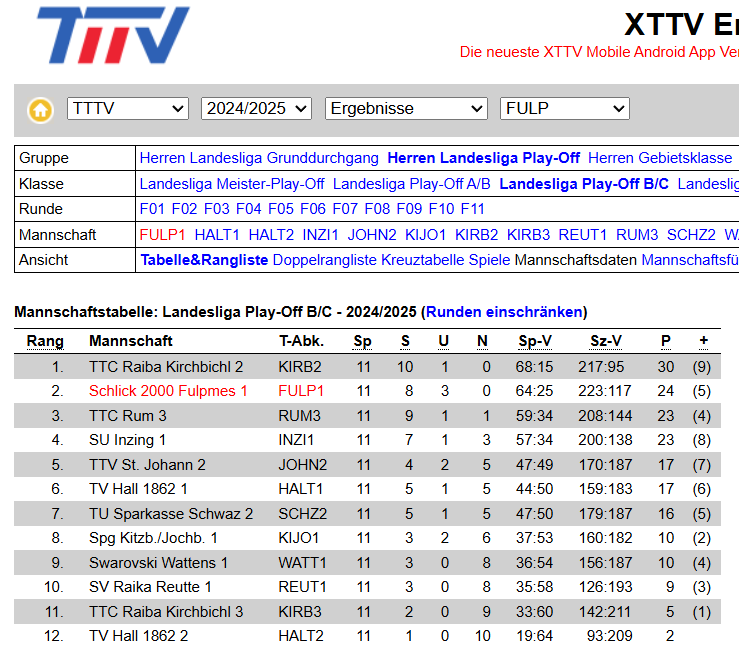Click the plus column header
Image resolution: width=739 pixels, height=670 pixels.
[x=704, y=341]
